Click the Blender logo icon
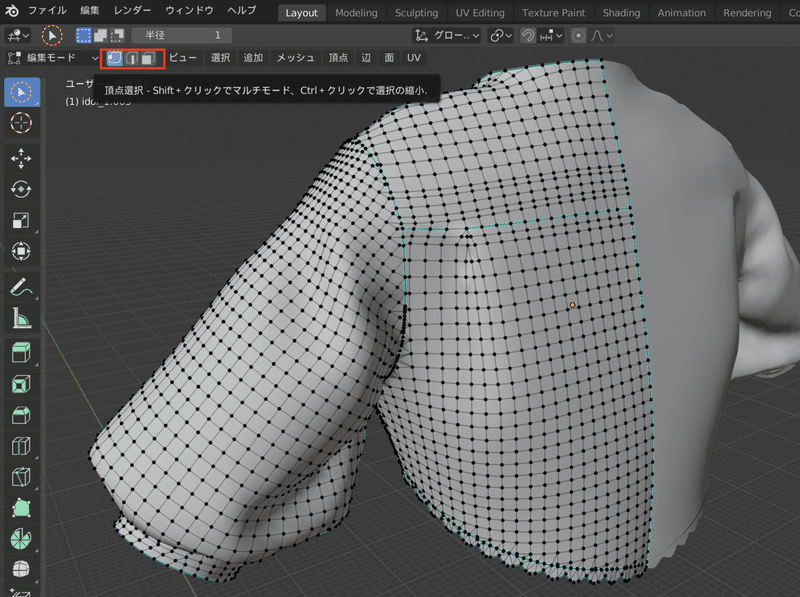Viewport: 800px width, 597px height. [x=12, y=10]
